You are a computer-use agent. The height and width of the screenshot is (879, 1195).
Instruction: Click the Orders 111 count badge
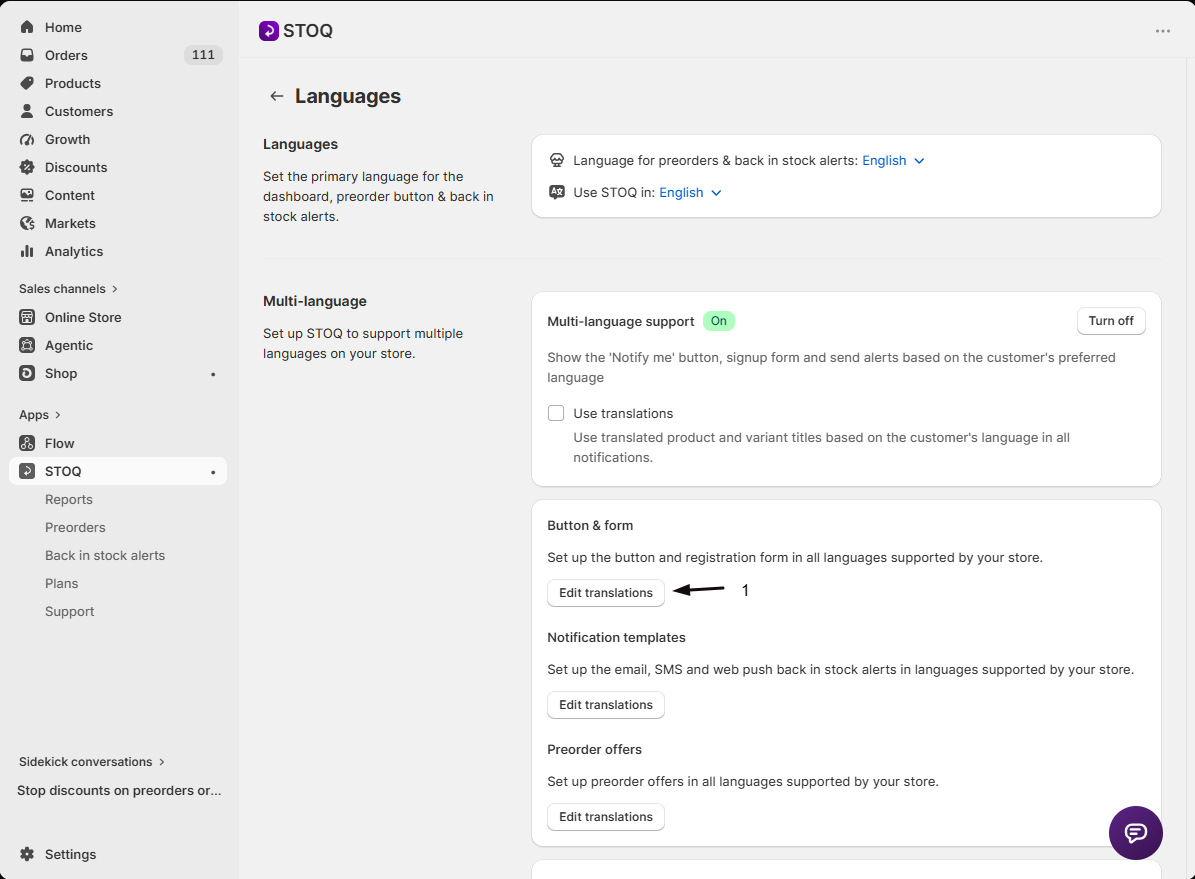click(x=203, y=55)
